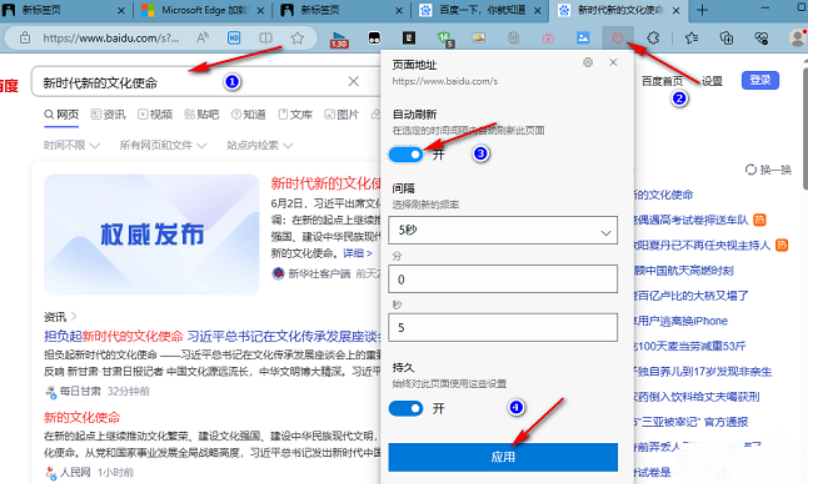
Task: Select the 贴吧 search category
Action: (202, 114)
